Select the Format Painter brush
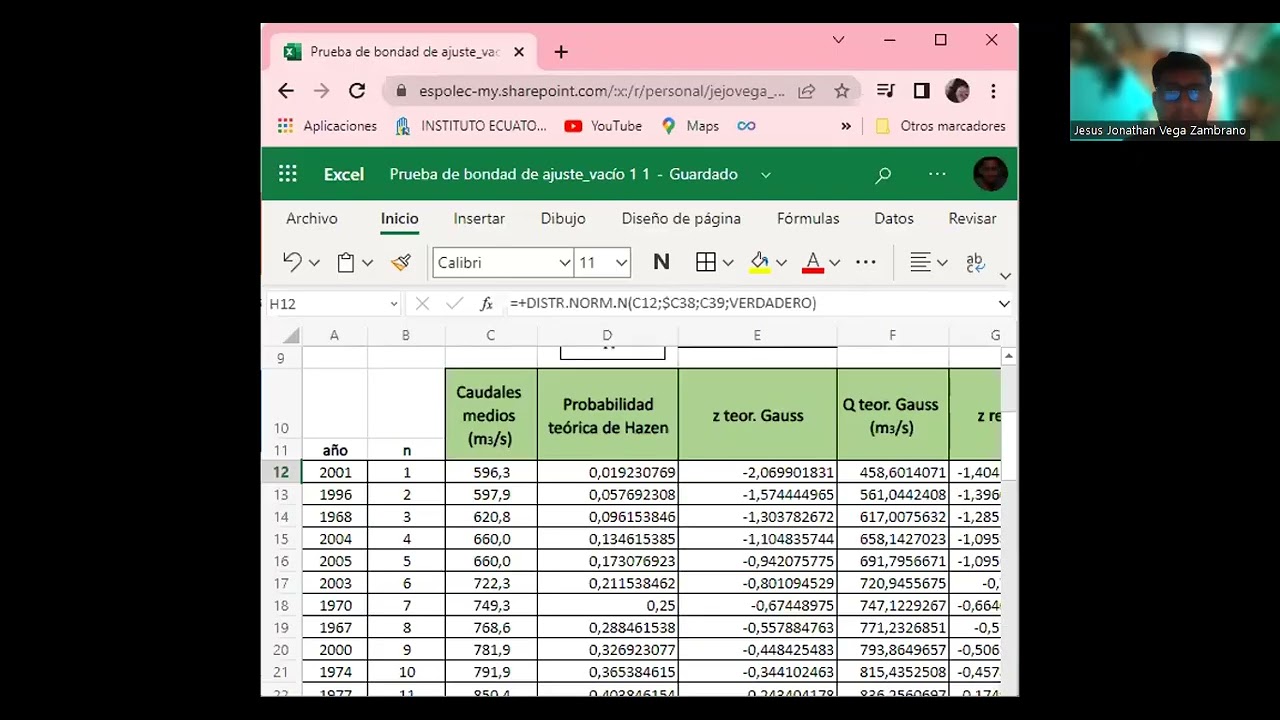The height and width of the screenshot is (720, 1280). 401,262
